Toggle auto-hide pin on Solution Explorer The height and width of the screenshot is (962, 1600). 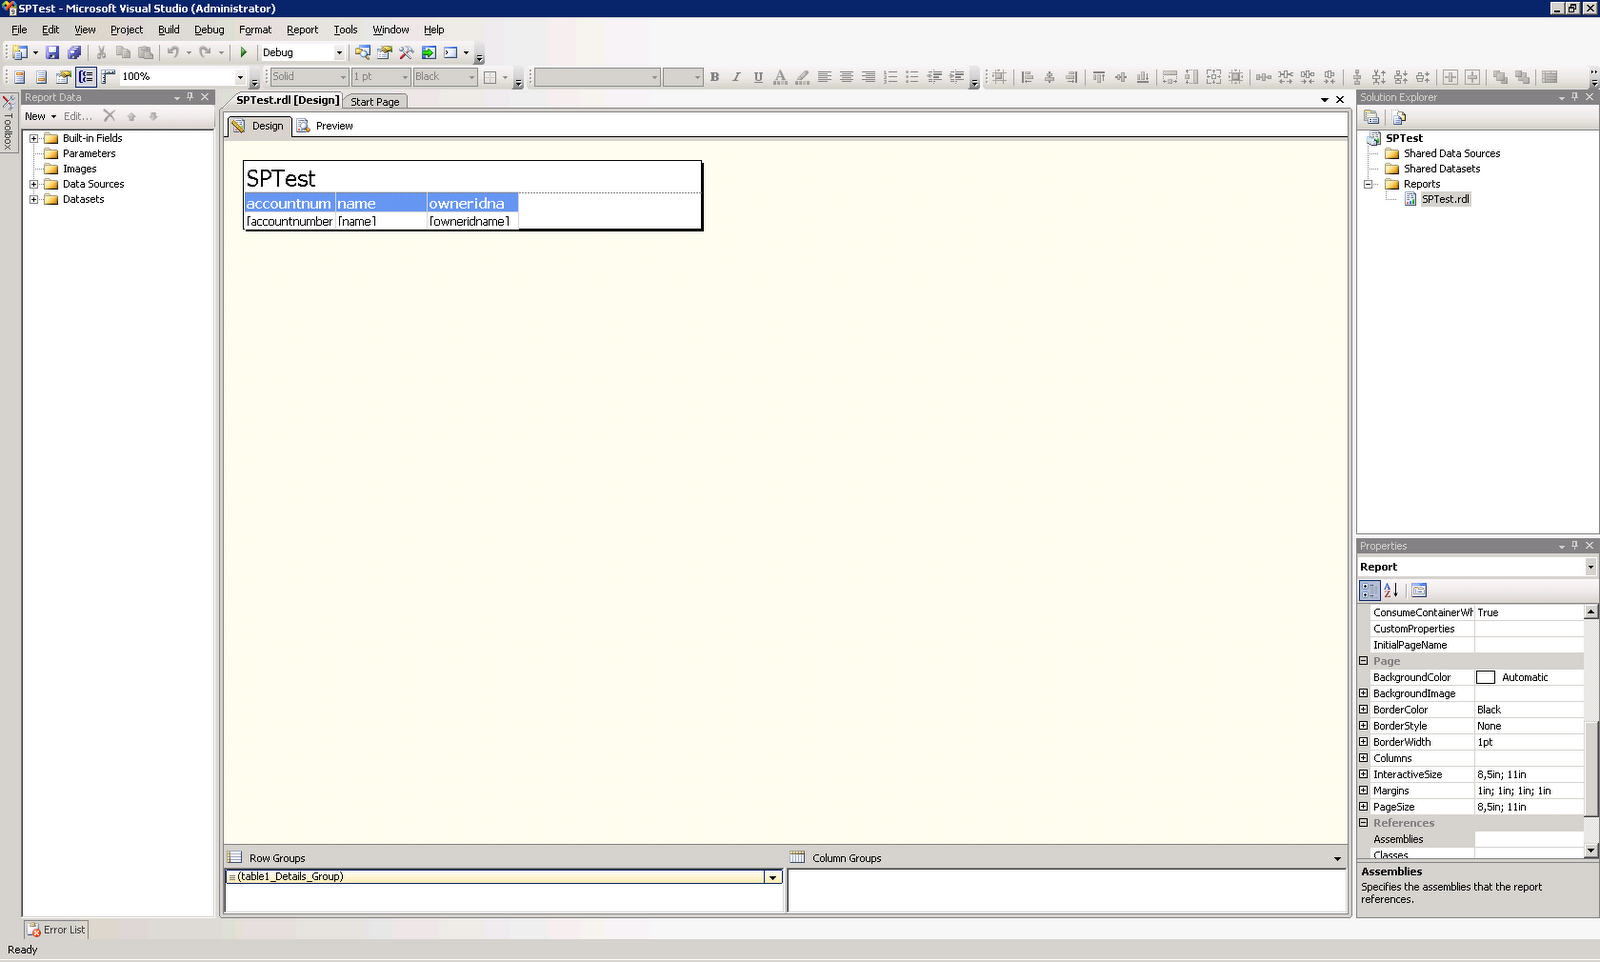[x=1575, y=97]
